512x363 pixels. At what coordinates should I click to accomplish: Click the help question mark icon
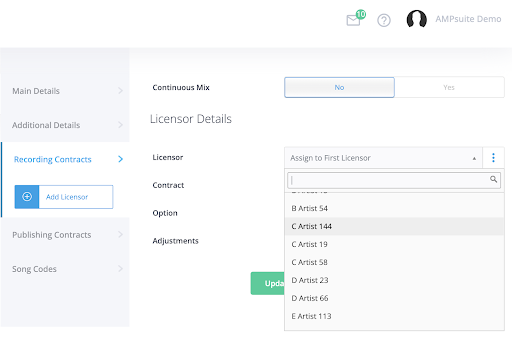384,20
